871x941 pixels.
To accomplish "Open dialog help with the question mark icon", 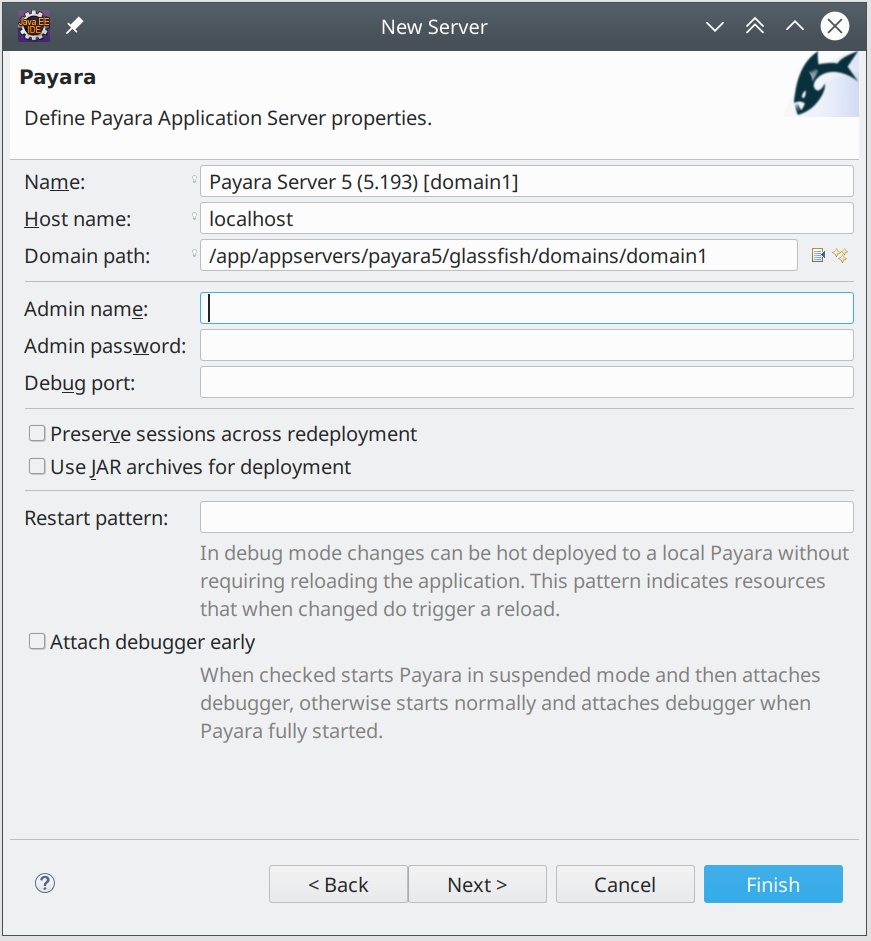I will tap(45, 883).
